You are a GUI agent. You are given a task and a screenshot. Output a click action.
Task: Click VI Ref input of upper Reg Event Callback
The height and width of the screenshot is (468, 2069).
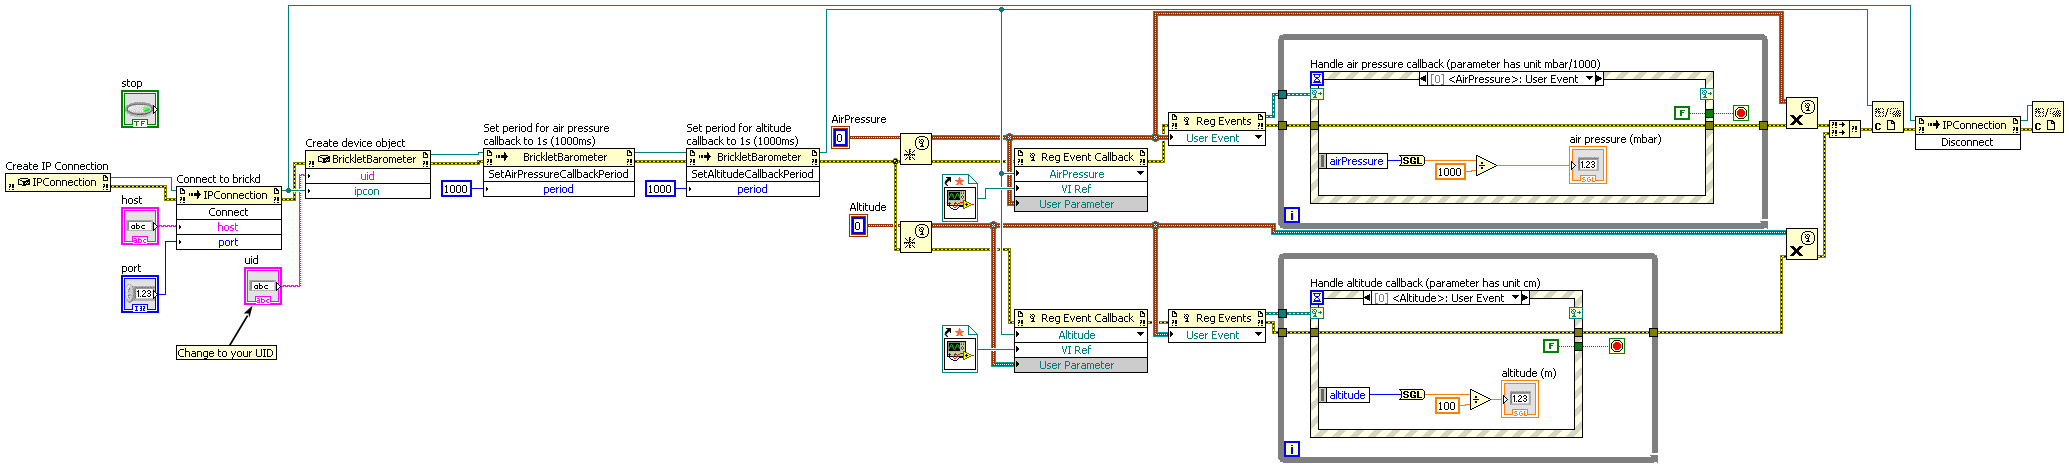[1080, 189]
